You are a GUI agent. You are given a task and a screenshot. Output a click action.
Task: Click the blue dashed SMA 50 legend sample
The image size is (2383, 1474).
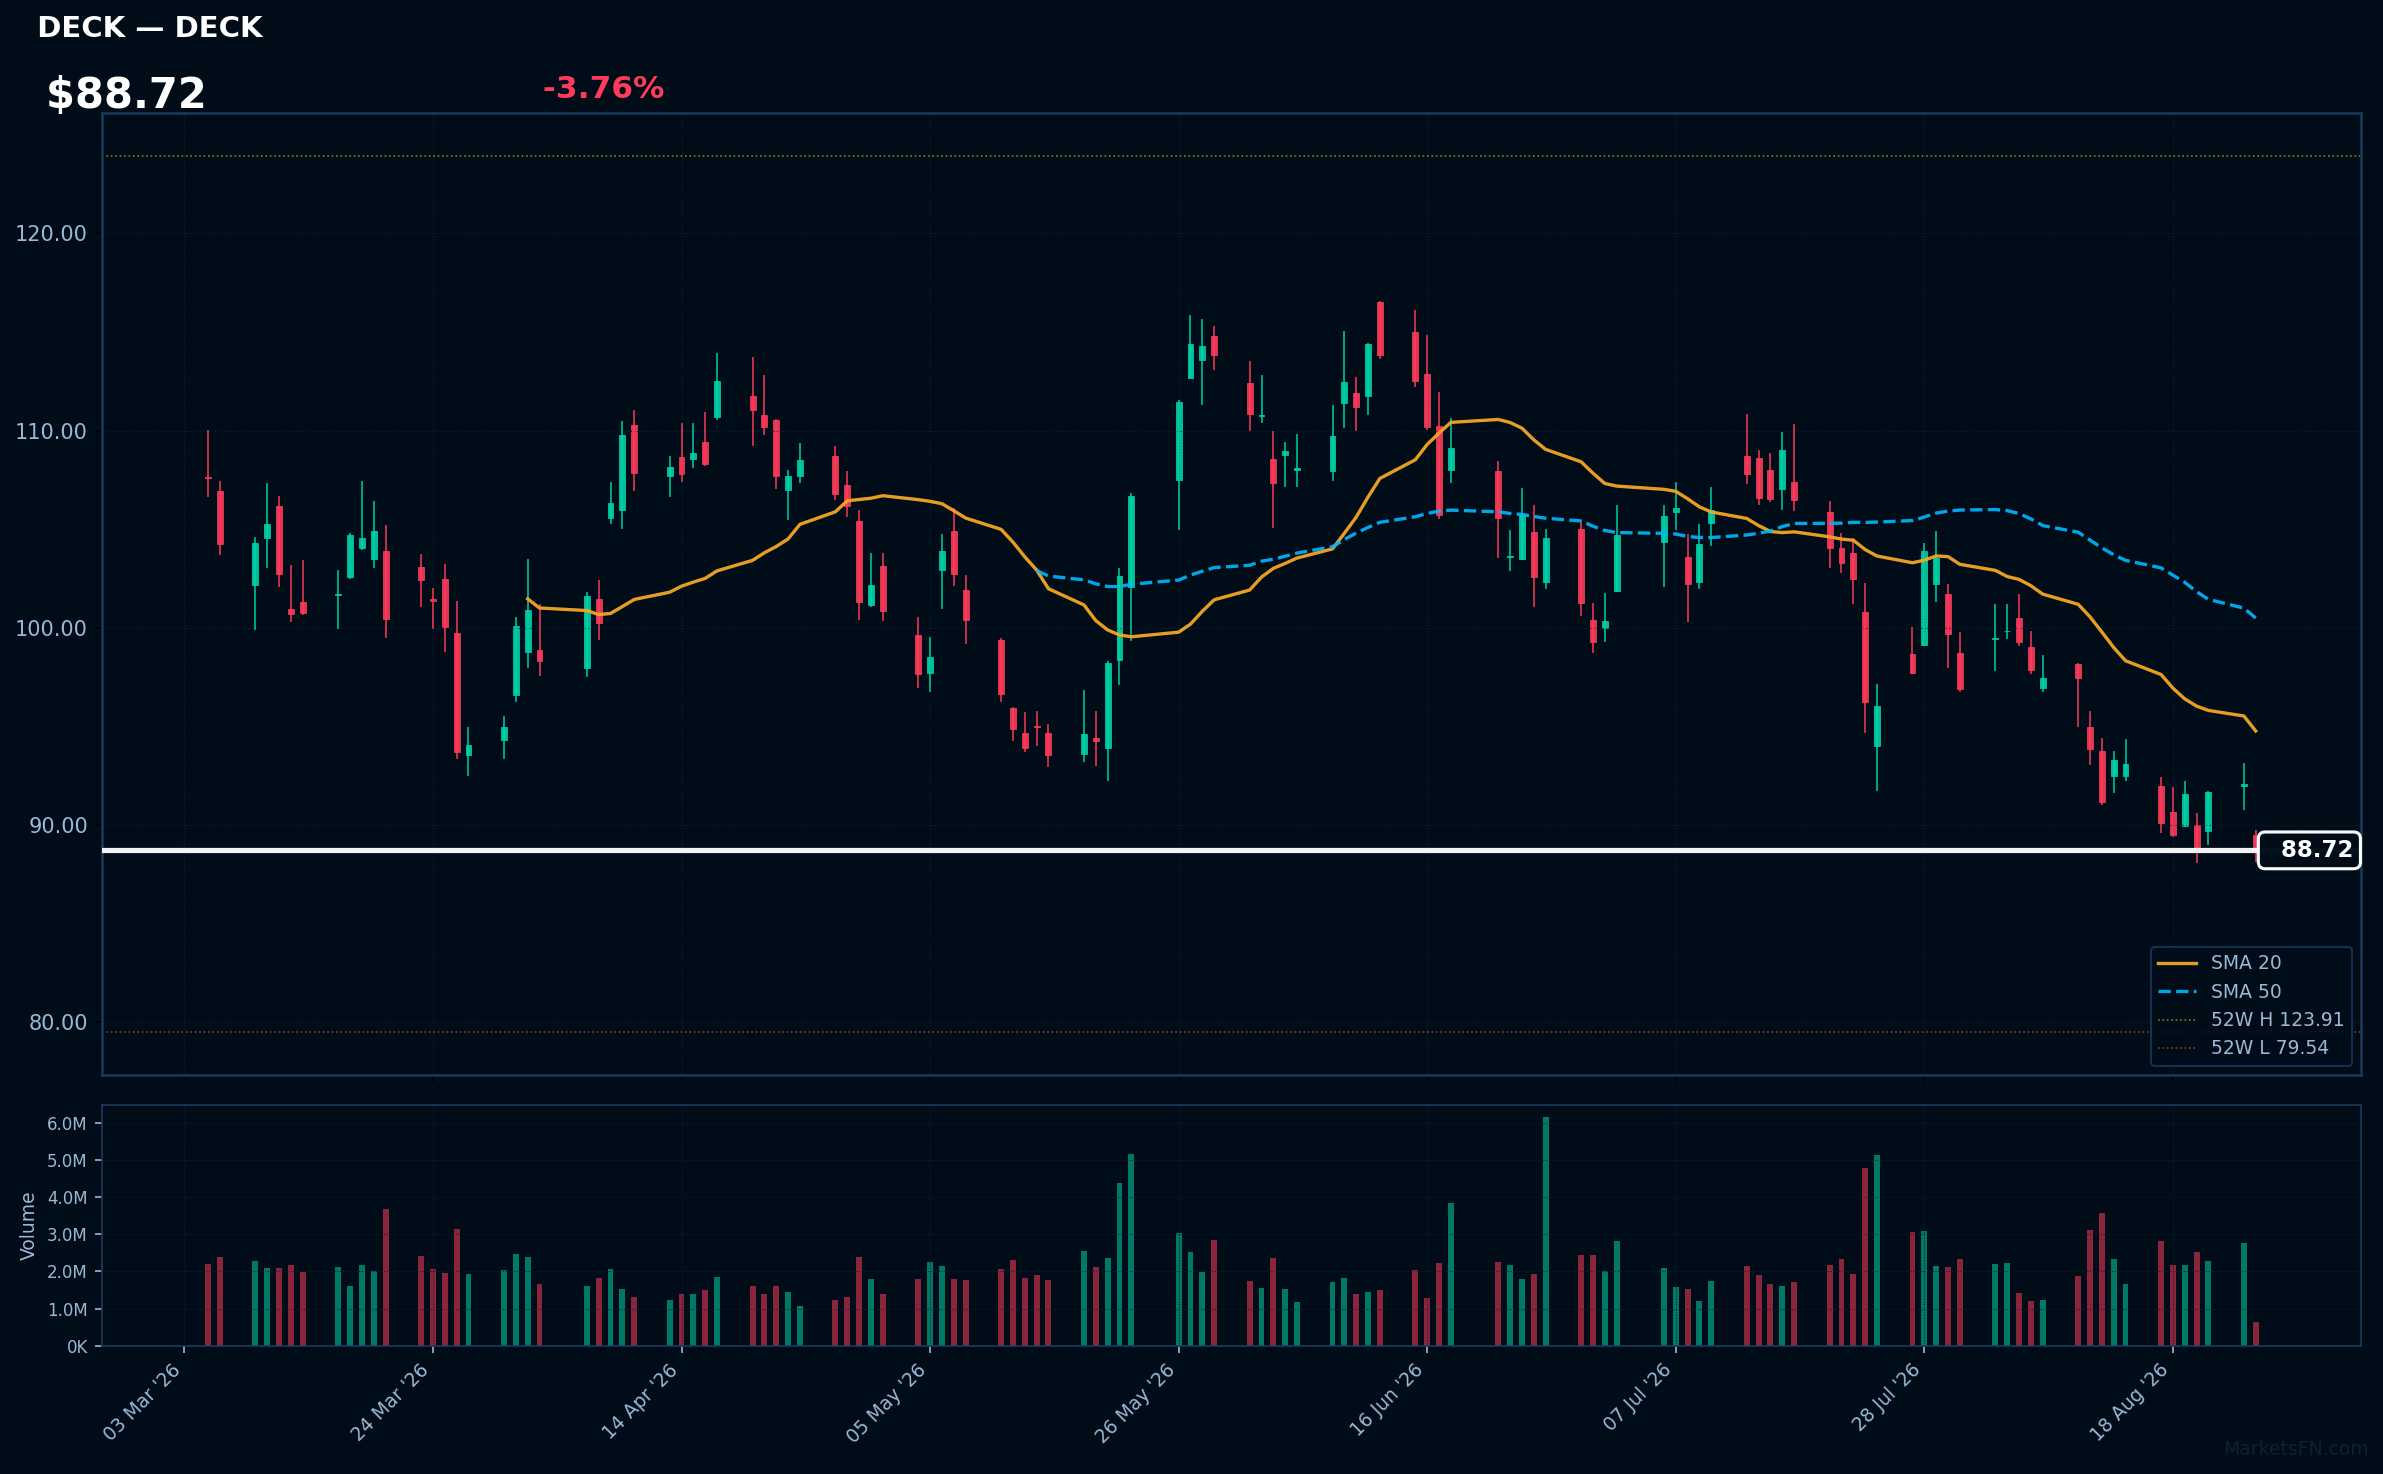(x=2177, y=992)
